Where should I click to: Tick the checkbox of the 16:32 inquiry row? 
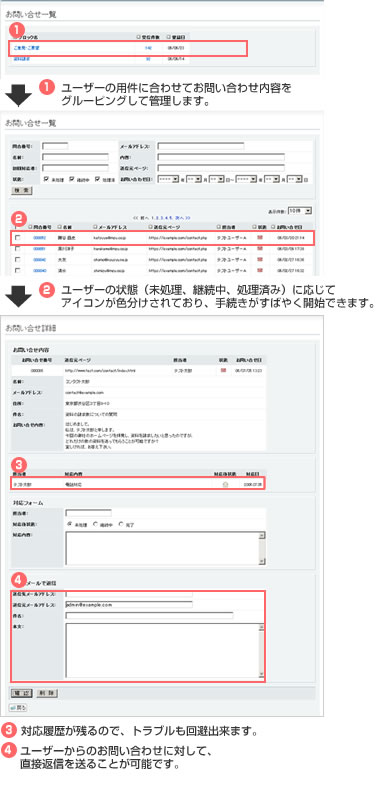click(x=18, y=271)
